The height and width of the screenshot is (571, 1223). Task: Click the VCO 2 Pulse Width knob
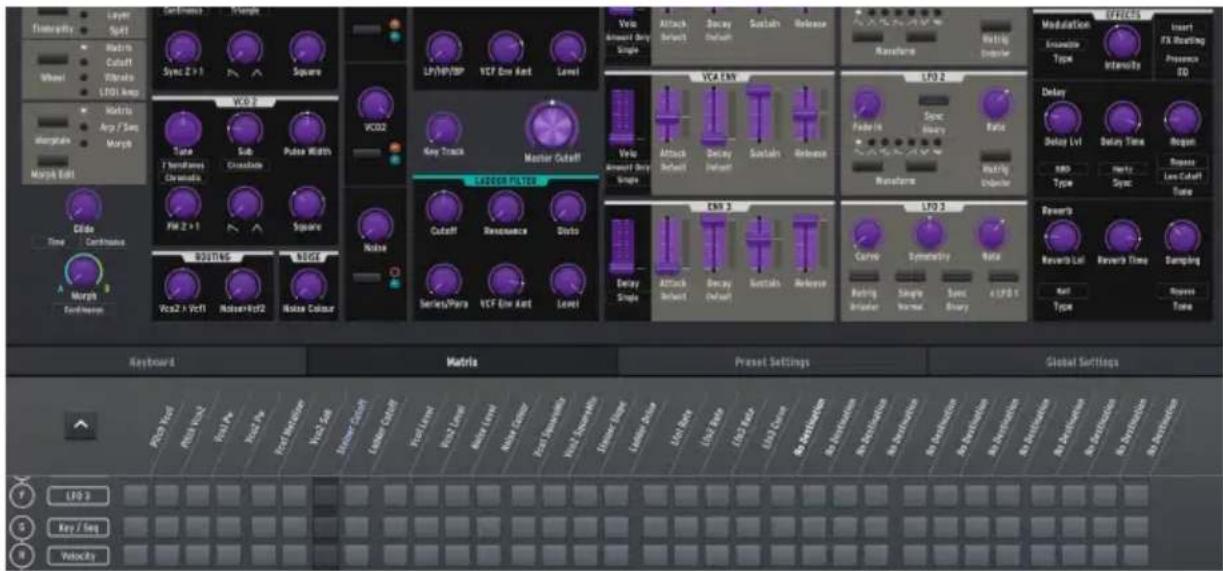306,128
